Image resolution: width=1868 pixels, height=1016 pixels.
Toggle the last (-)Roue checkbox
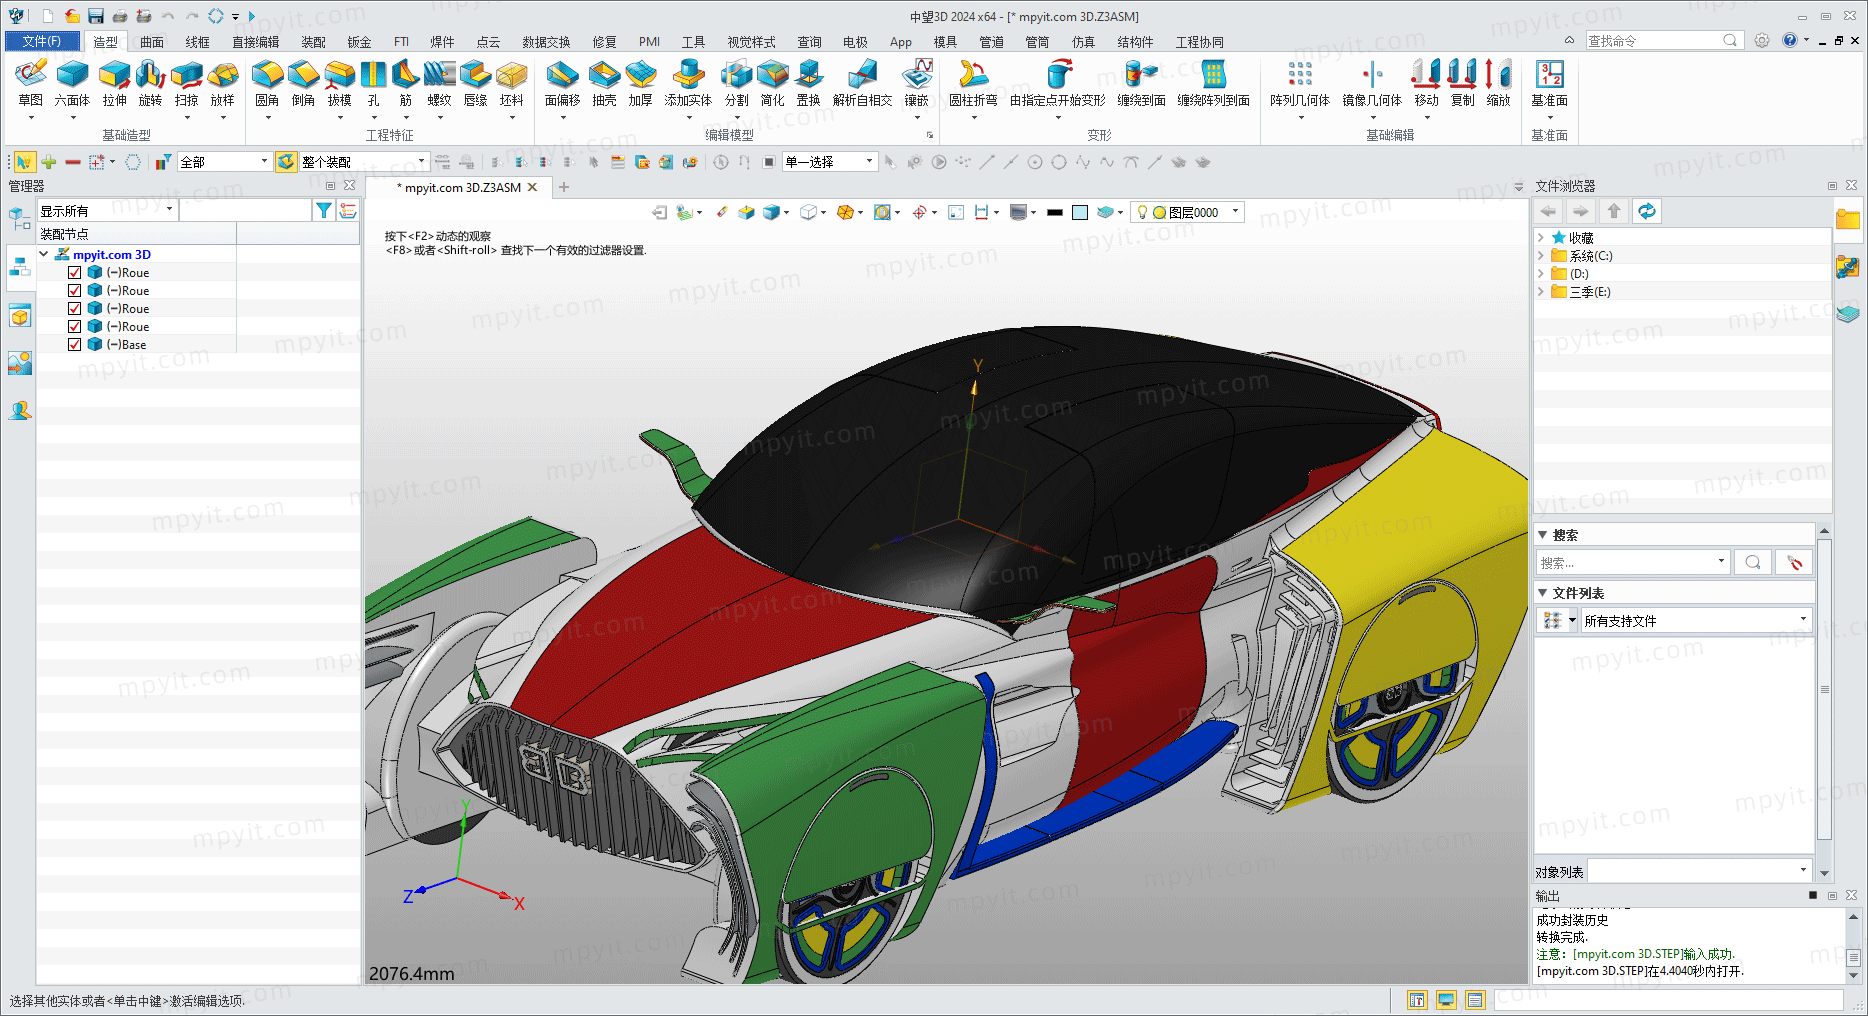(x=74, y=326)
